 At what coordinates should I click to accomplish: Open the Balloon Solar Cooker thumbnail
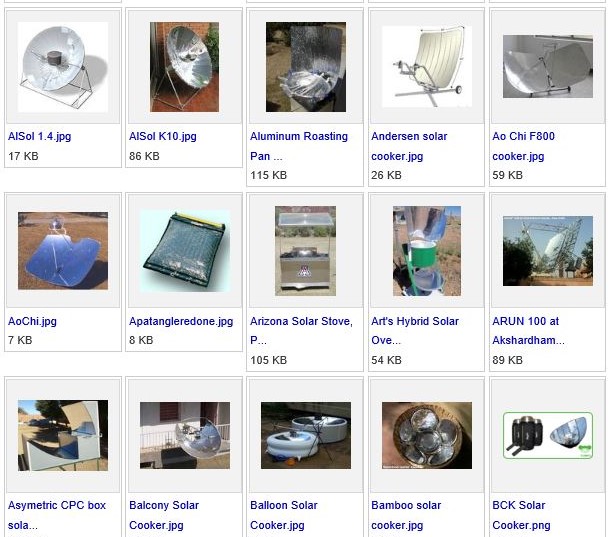coord(306,435)
